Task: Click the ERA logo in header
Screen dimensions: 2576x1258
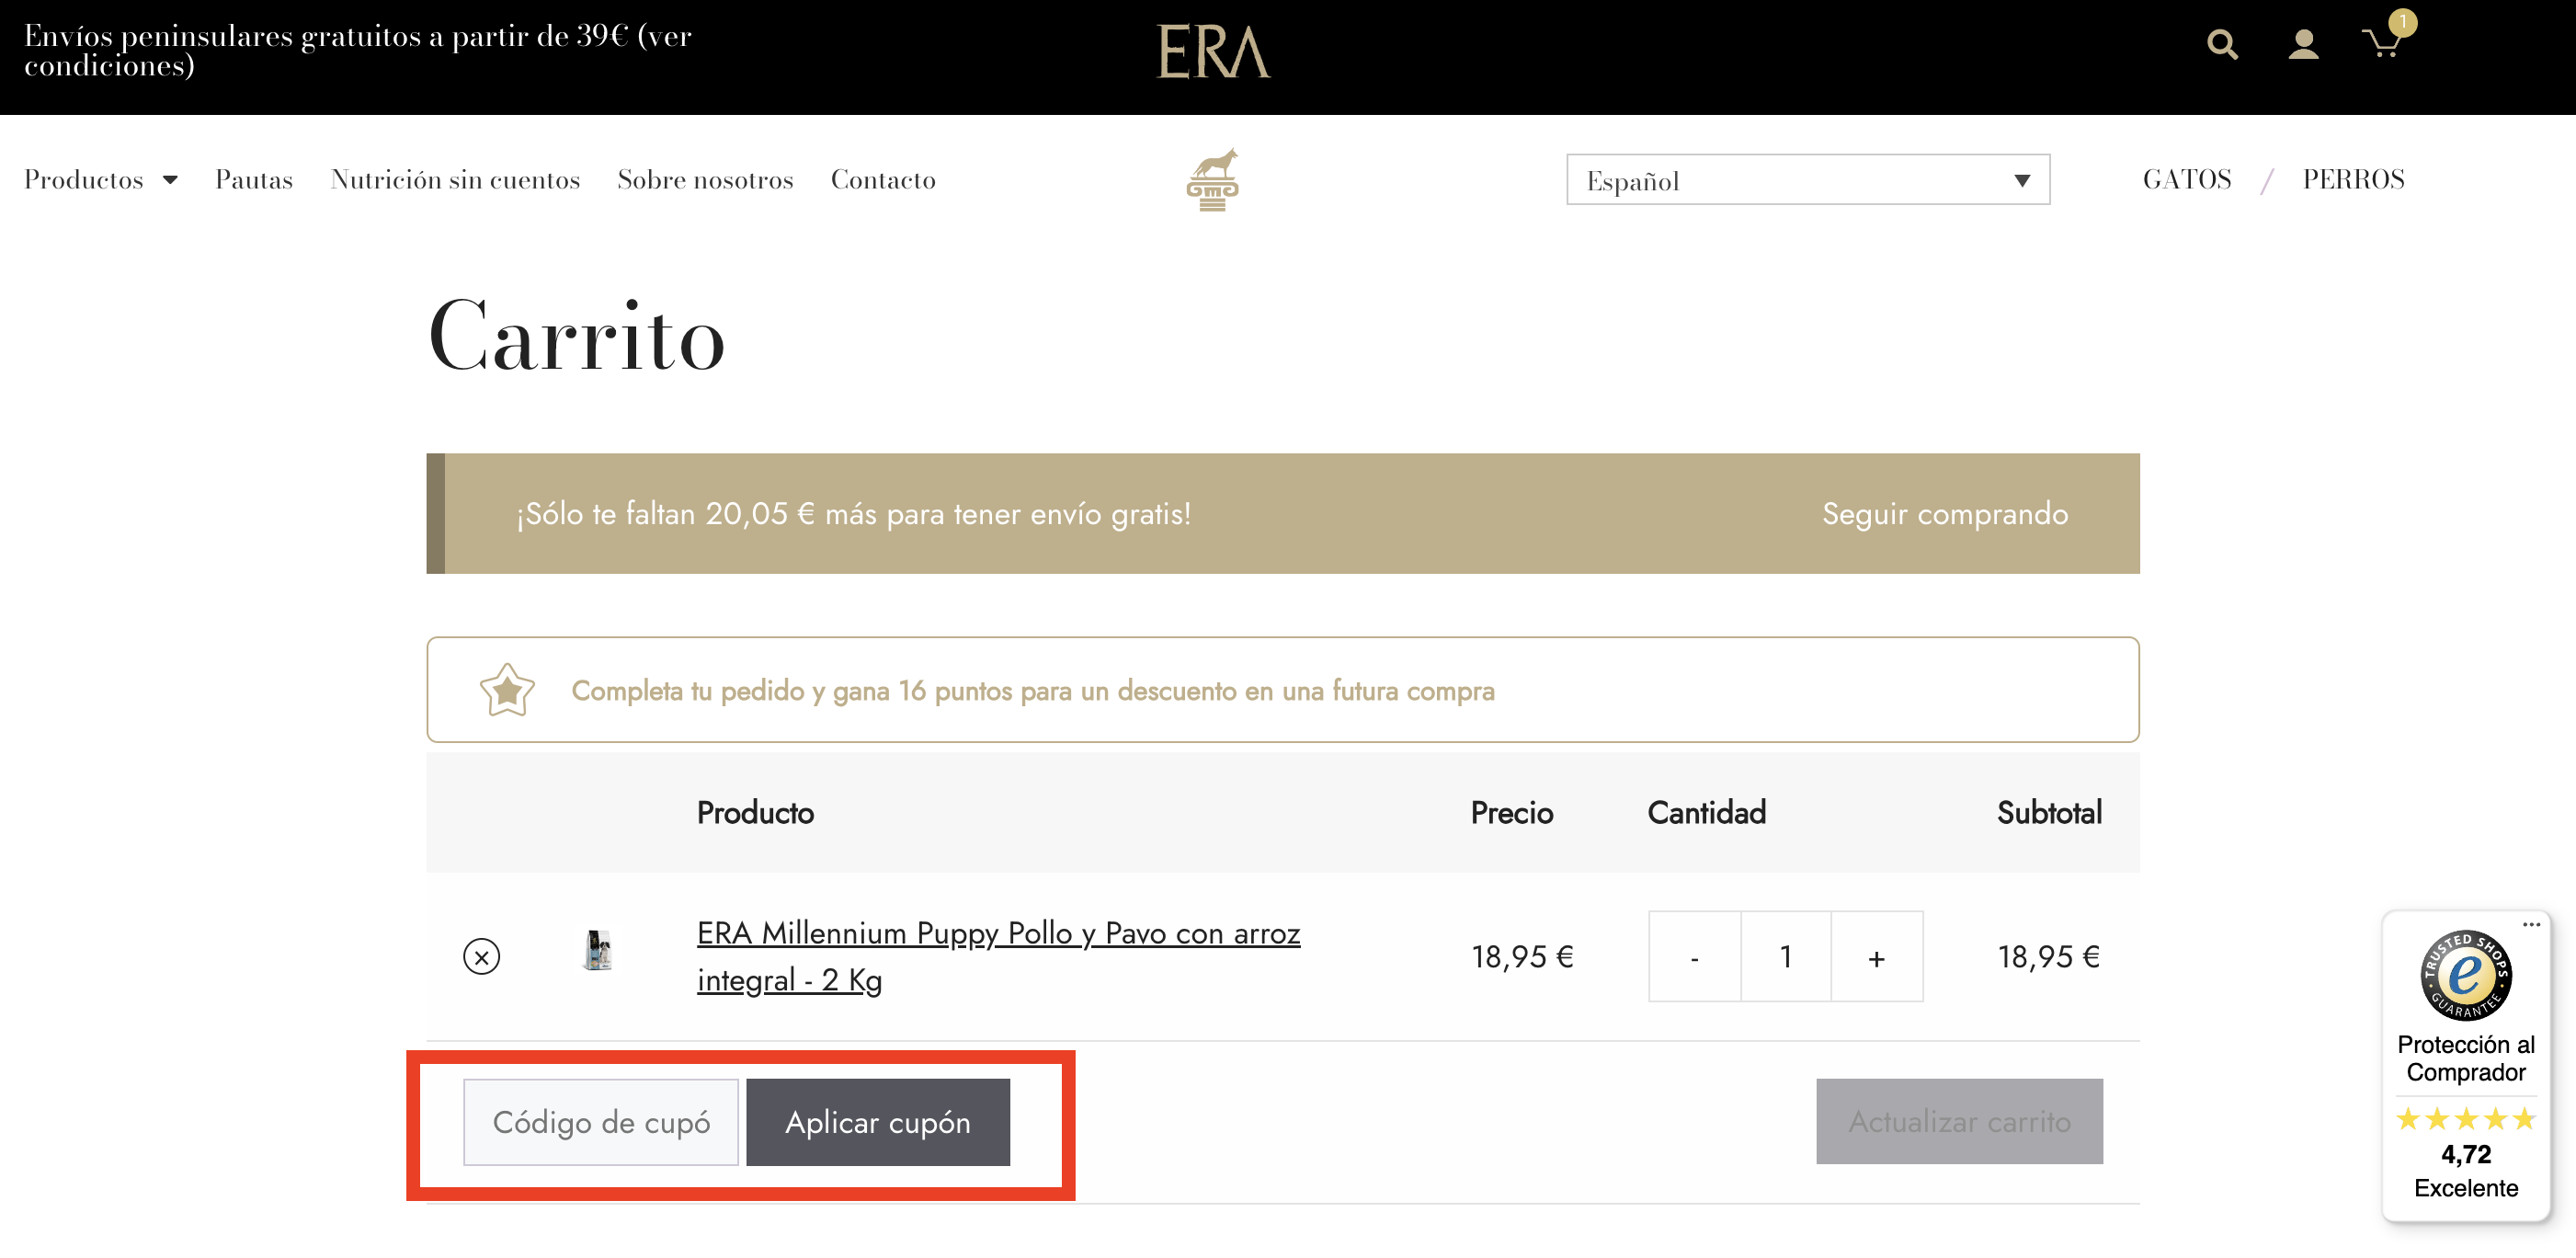Action: pos(1213,52)
